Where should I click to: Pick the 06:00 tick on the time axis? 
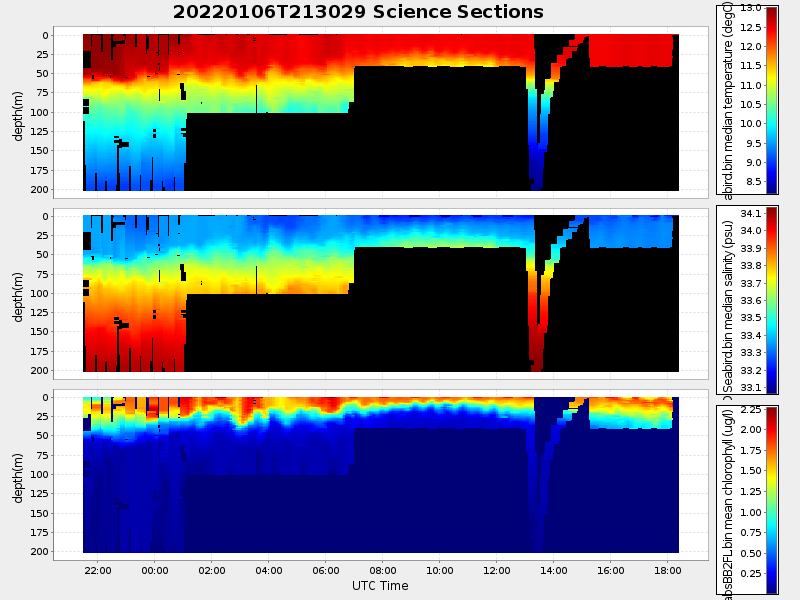326,569
